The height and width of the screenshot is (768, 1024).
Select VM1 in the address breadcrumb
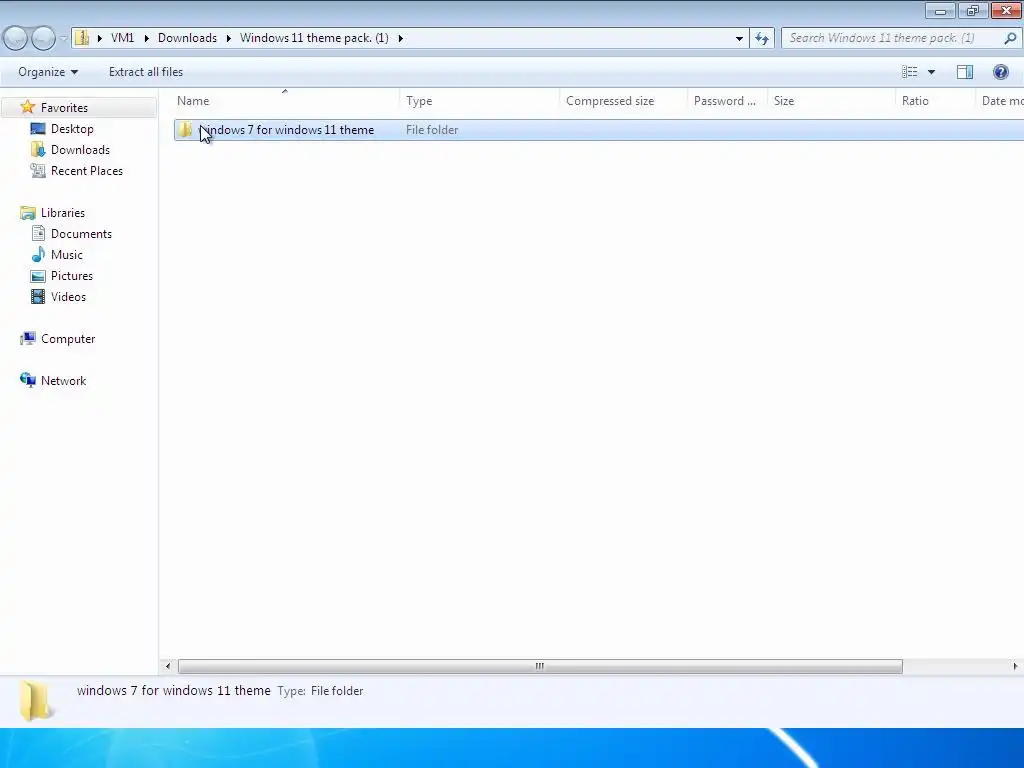[x=122, y=38]
